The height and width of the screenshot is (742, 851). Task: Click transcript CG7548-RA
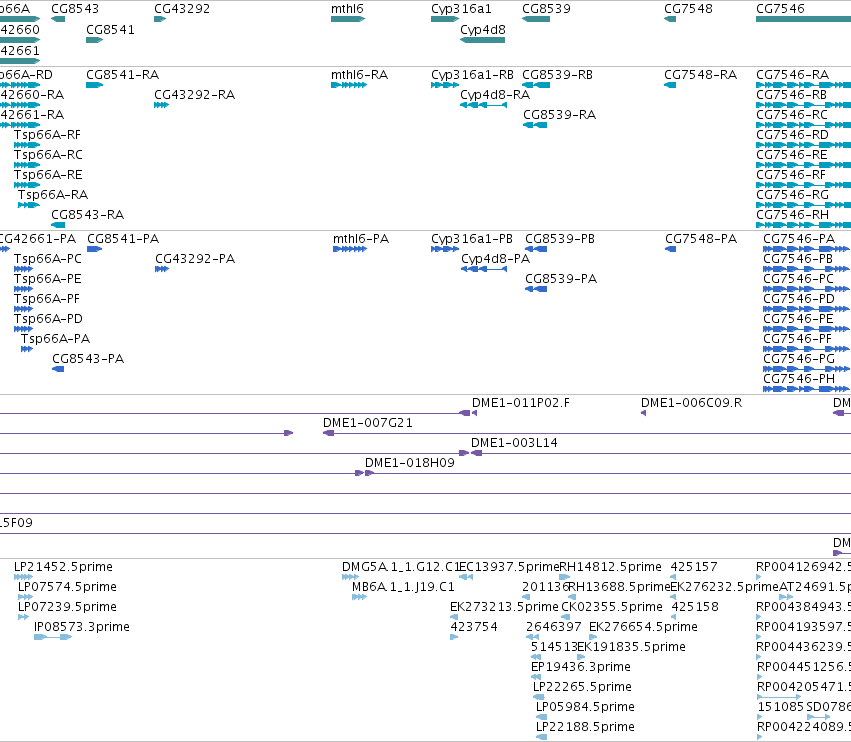pyautogui.click(x=701, y=75)
